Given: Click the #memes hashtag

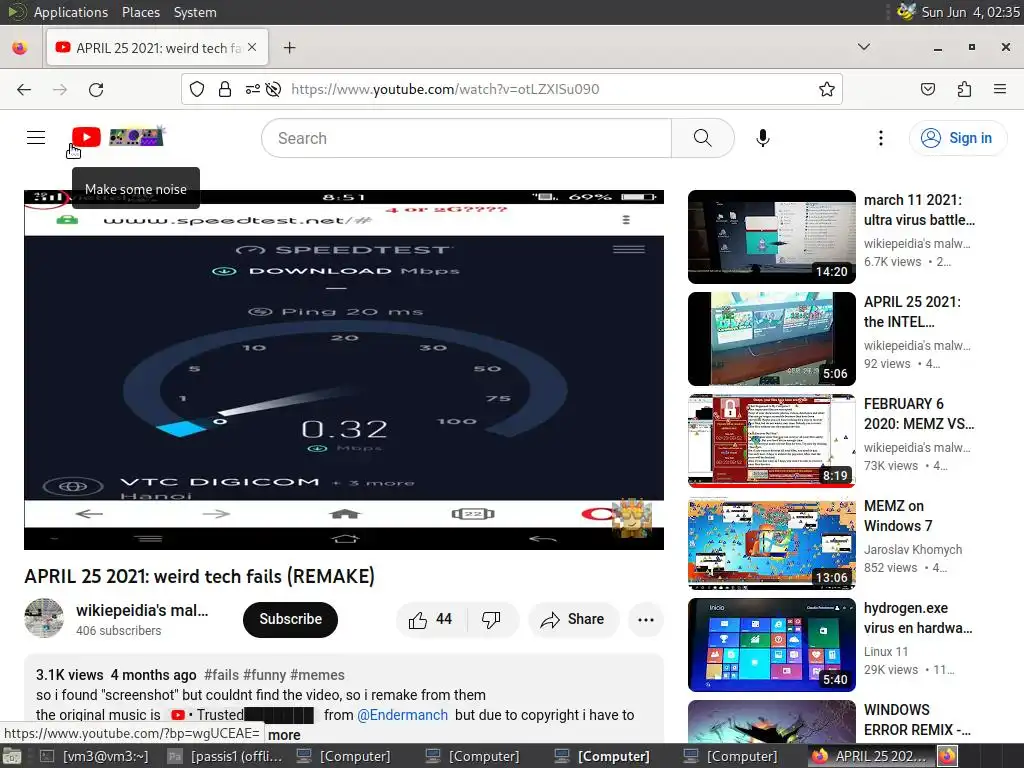Looking at the screenshot, I should click(x=317, y=675).
